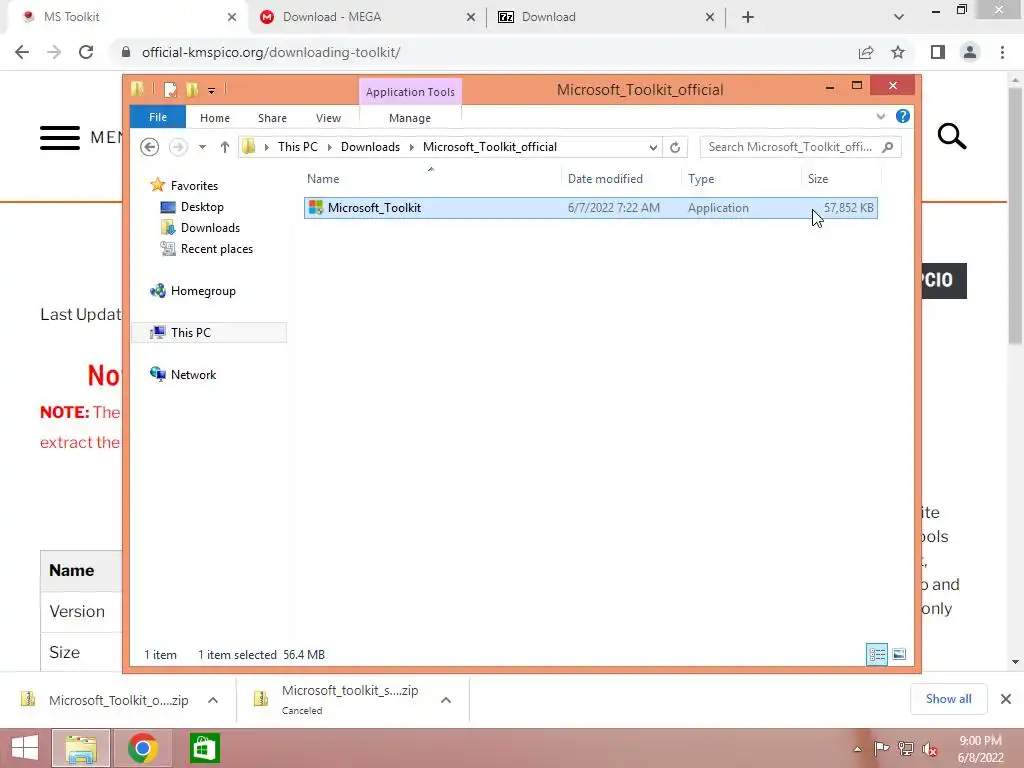
Task: Expand address bar history dropdown
Action: (x=653, y=147)
